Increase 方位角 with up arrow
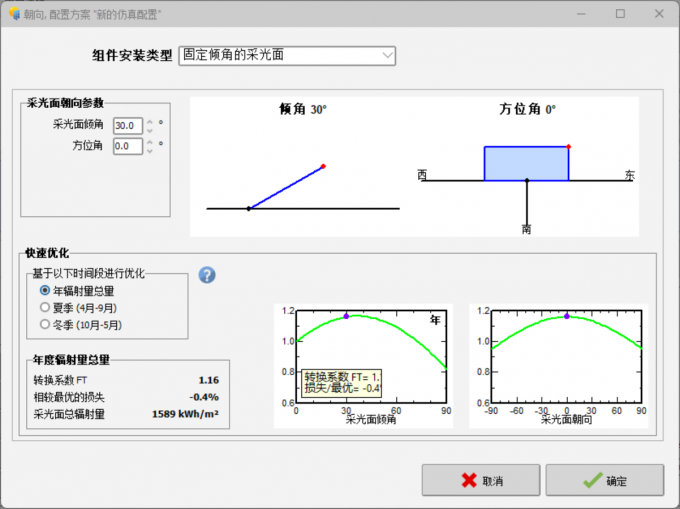The height and width of the screenshot is (509, 680). [150, 142]
